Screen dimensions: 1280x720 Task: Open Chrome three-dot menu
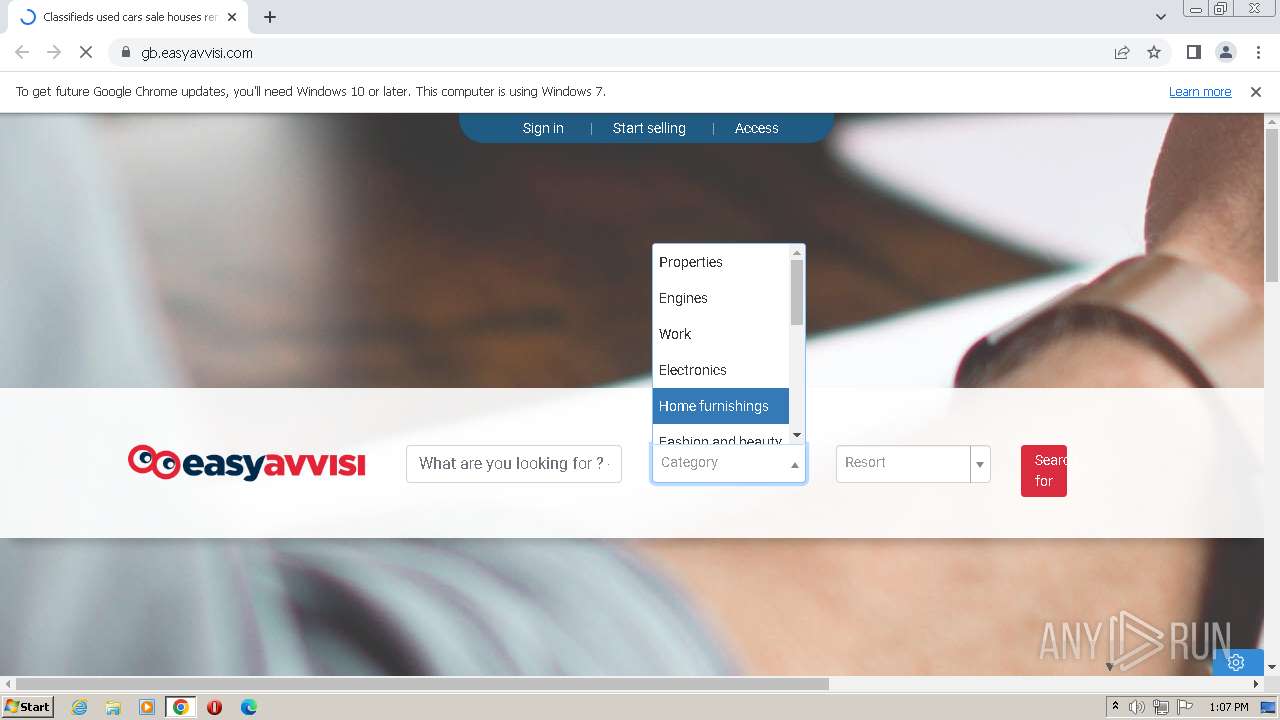[1258, 53]
